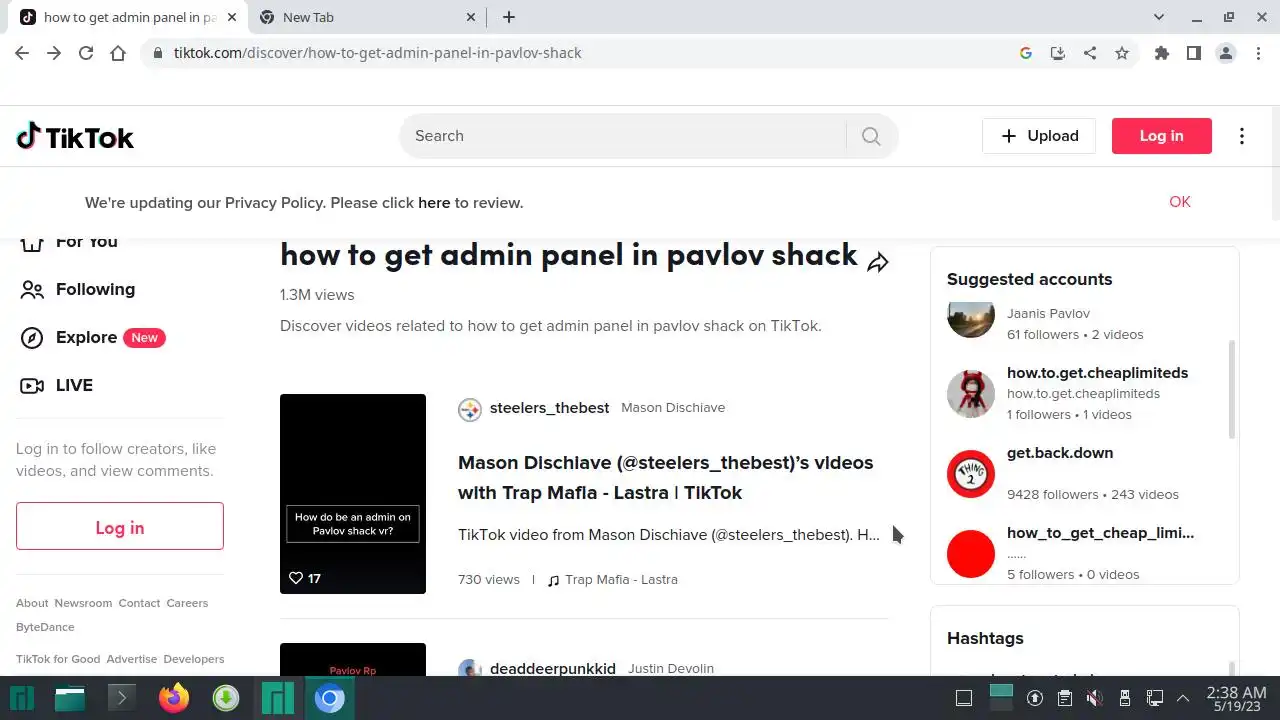Click the Google icon in the address bar

coord(1026,53)
